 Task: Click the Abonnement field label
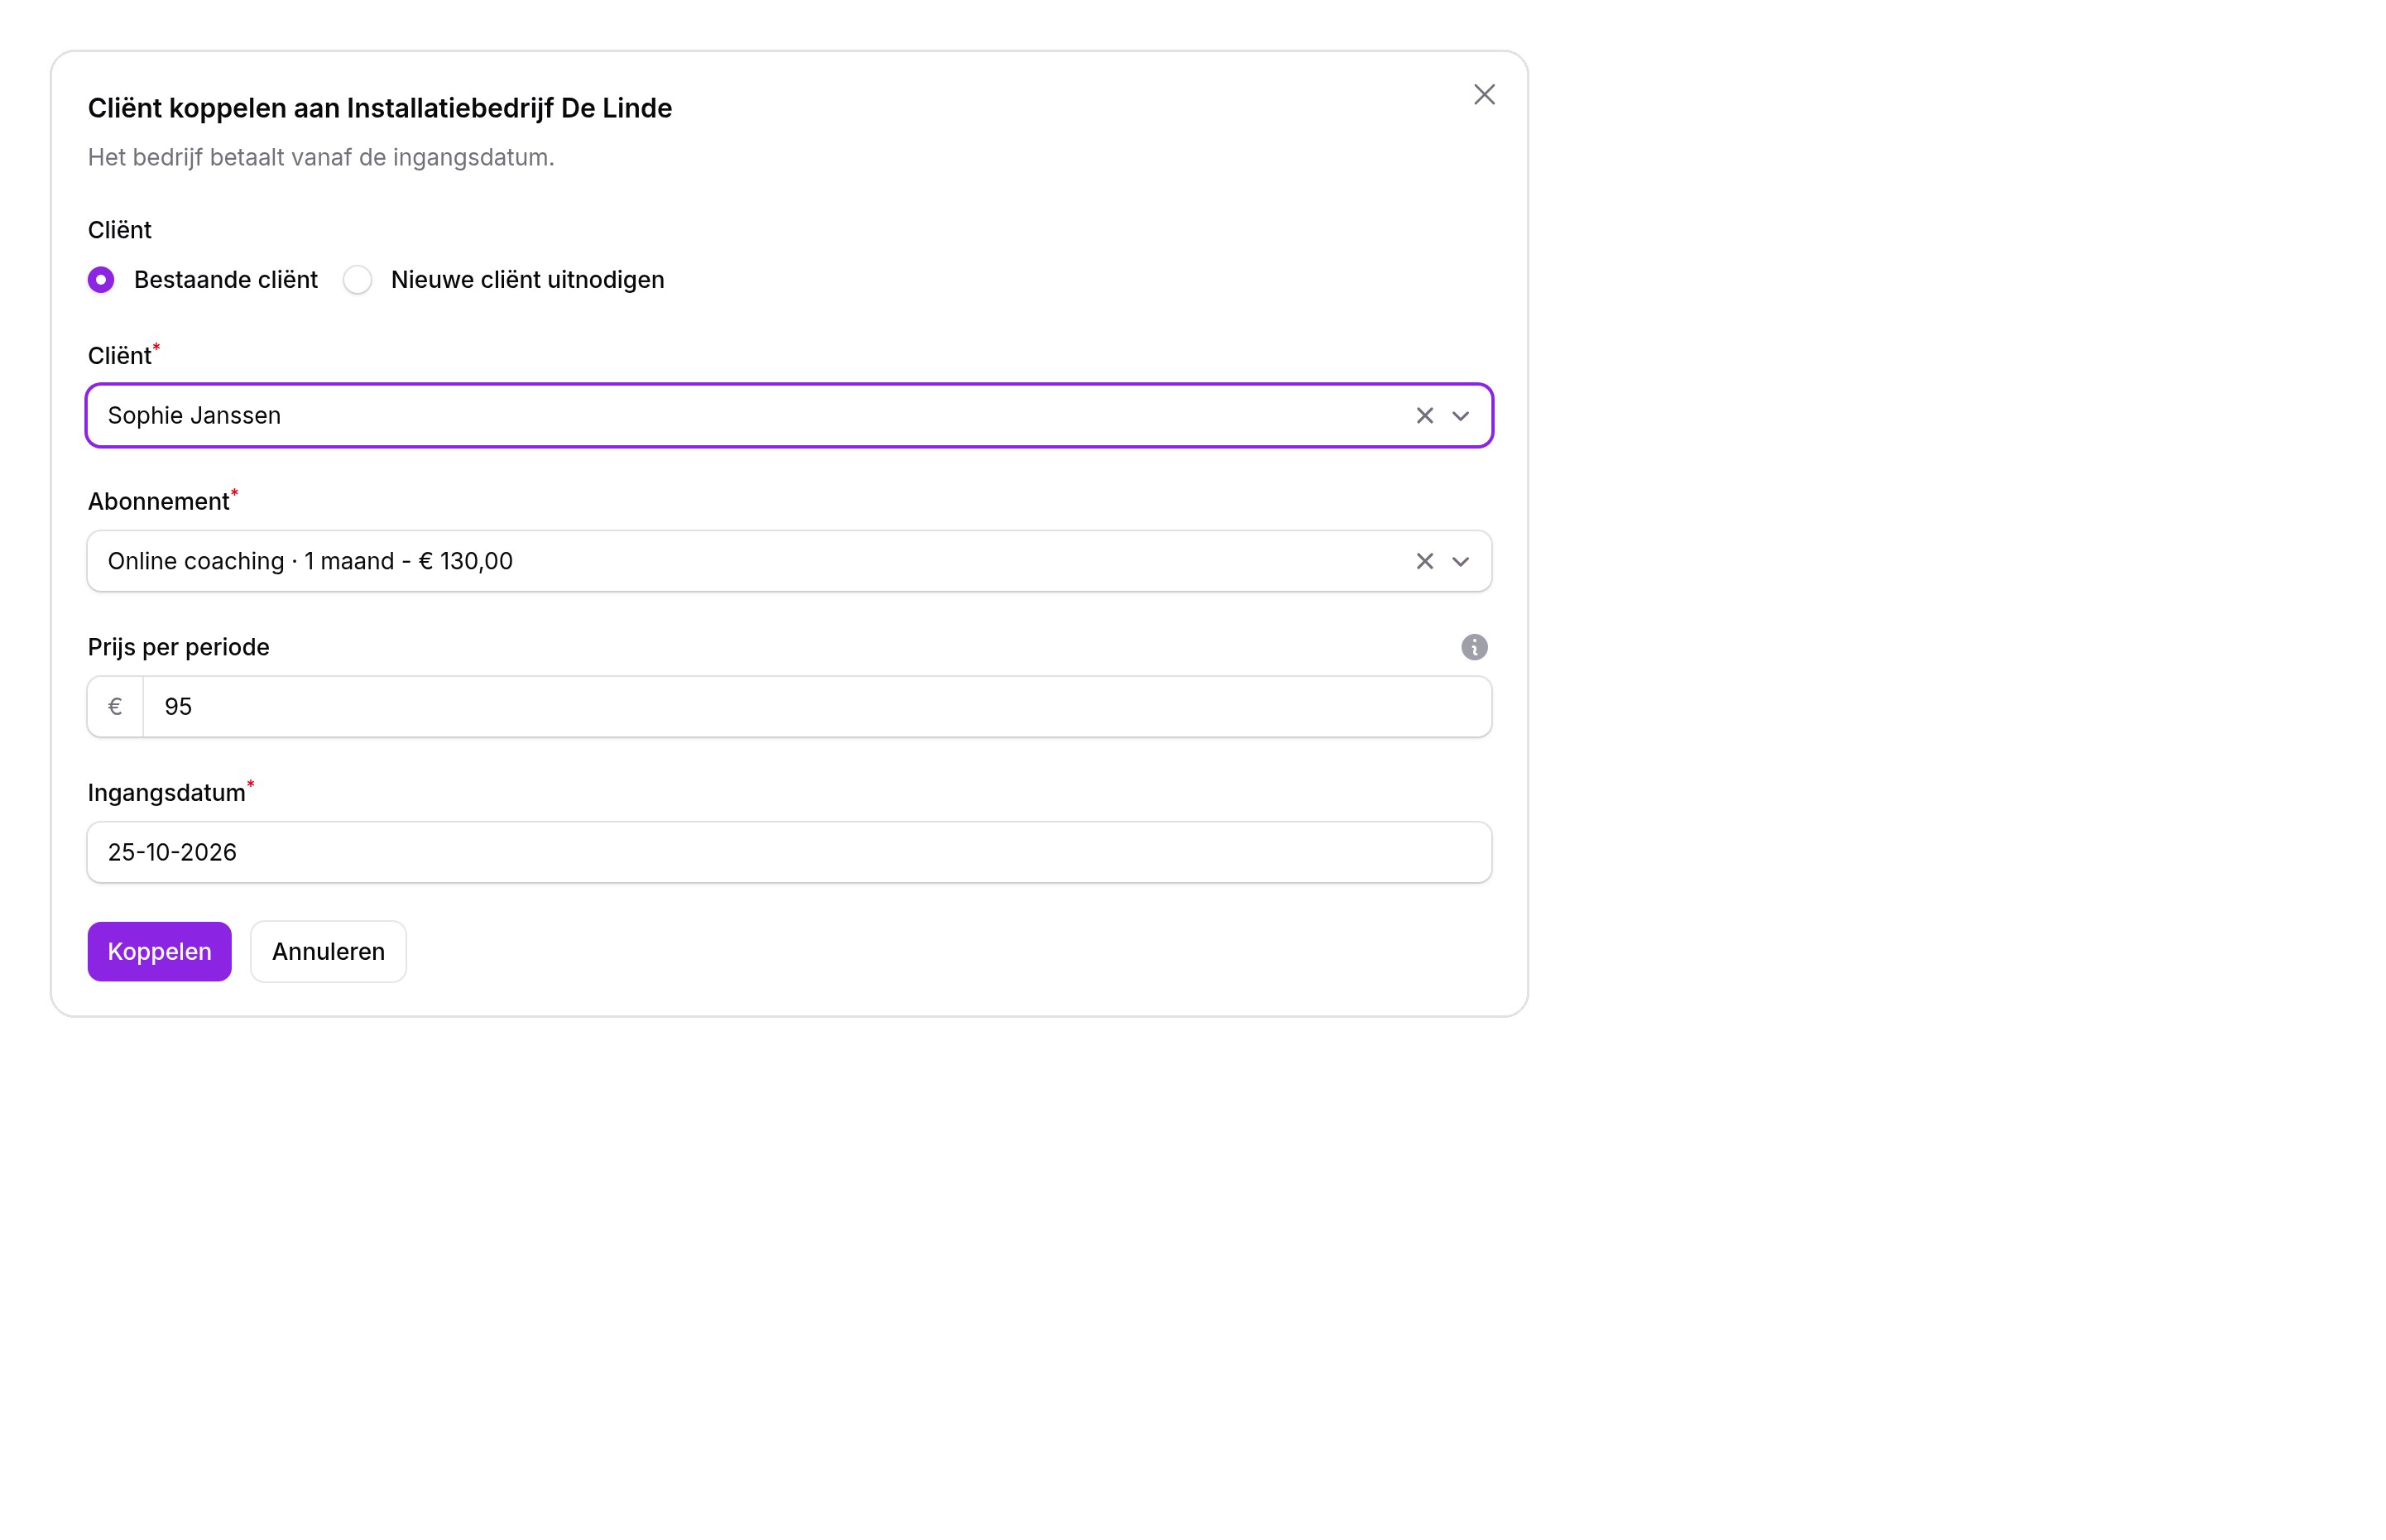coord(159,502)
